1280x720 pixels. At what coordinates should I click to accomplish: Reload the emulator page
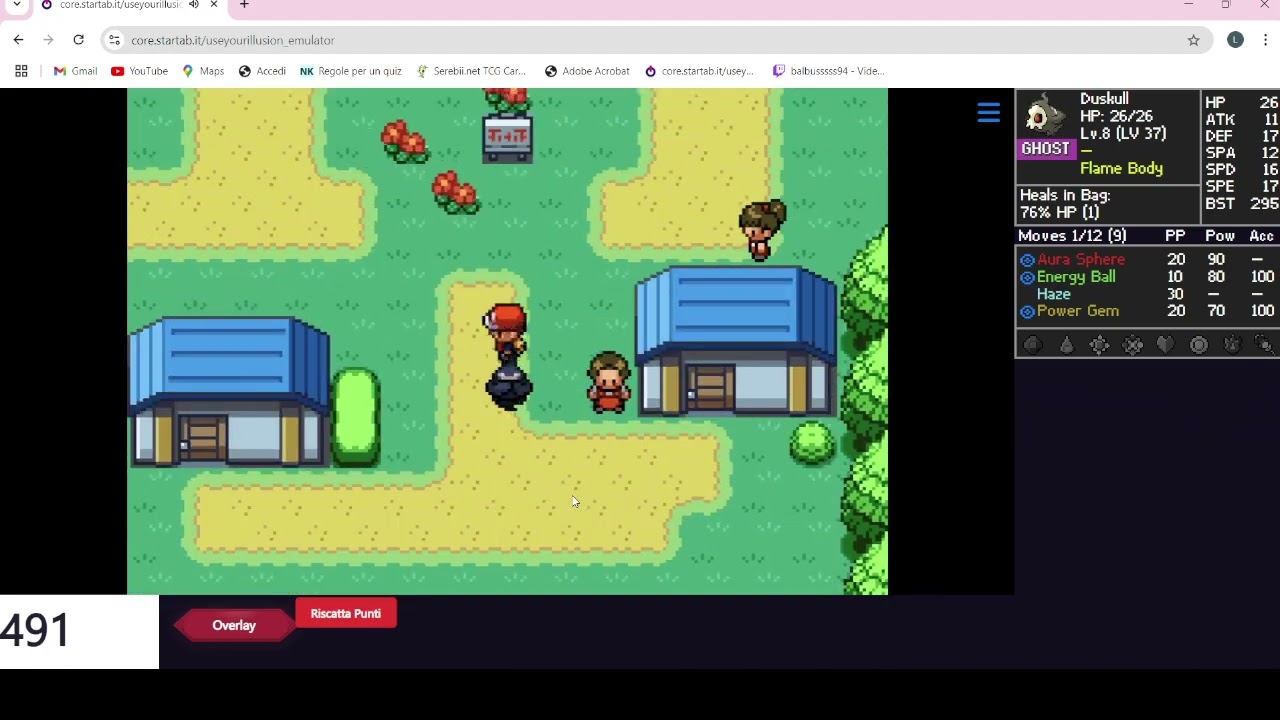coord(78,40)
